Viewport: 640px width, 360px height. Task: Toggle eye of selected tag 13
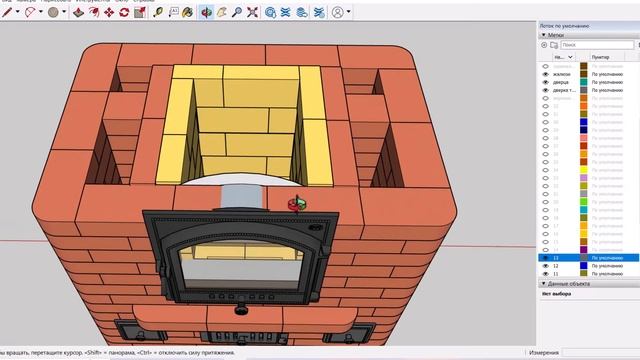point(545,258)
